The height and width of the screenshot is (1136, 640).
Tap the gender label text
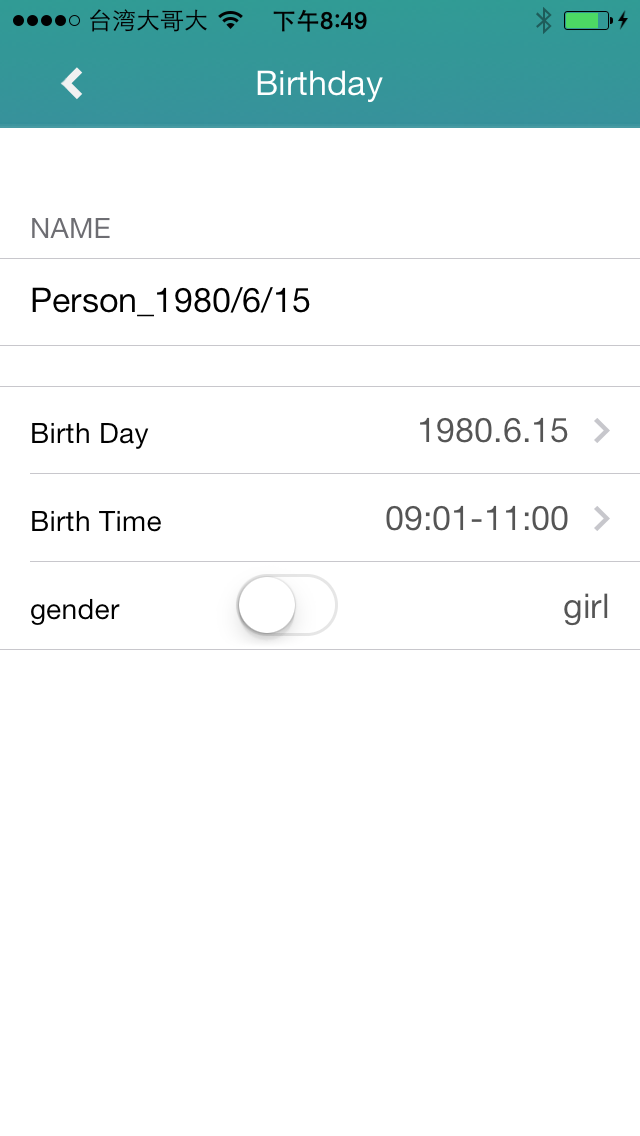click(75, 610)
